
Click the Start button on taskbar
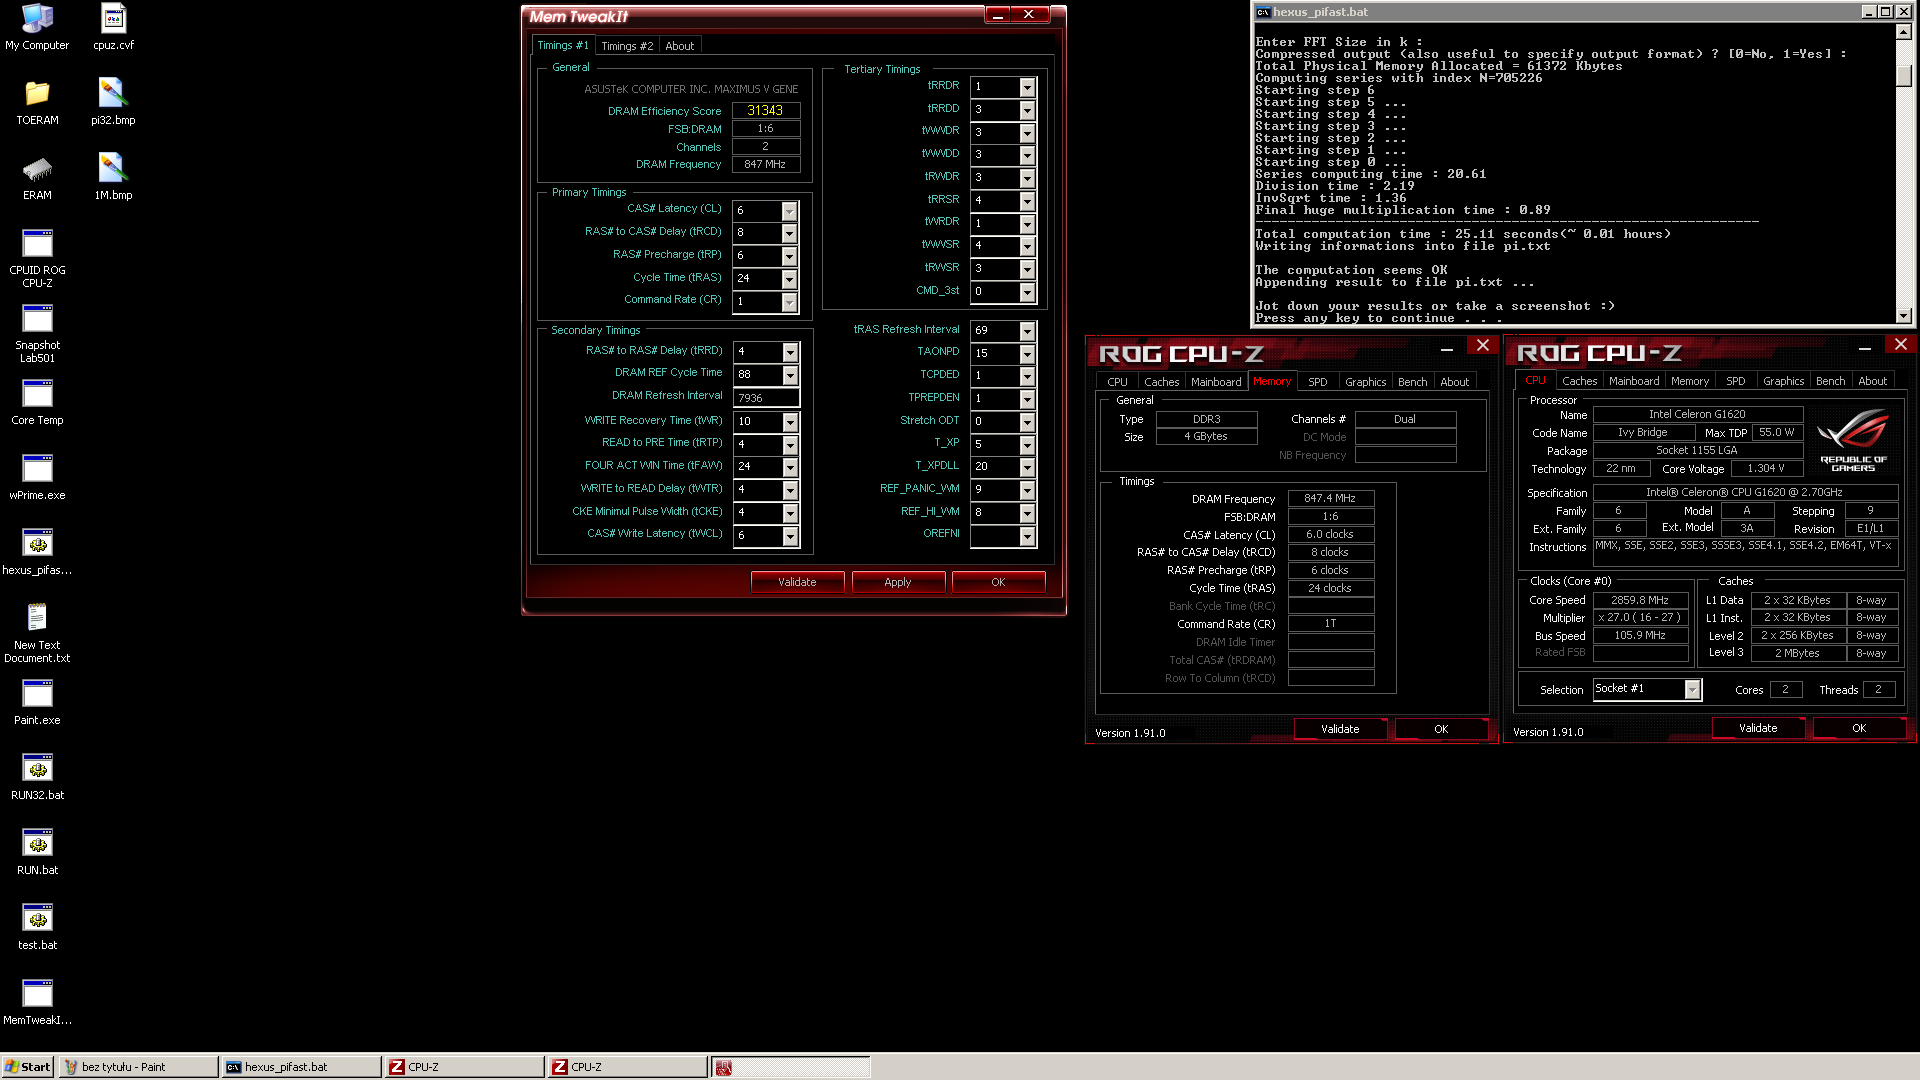coord(28,1067)
